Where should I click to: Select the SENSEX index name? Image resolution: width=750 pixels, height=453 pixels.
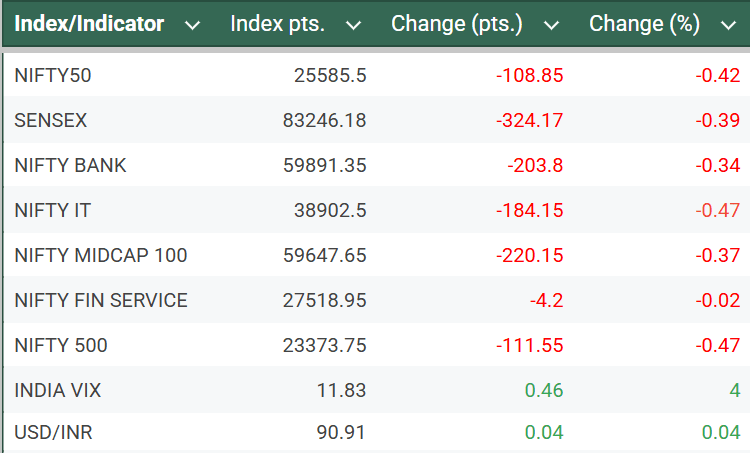[x=51, y=120]
